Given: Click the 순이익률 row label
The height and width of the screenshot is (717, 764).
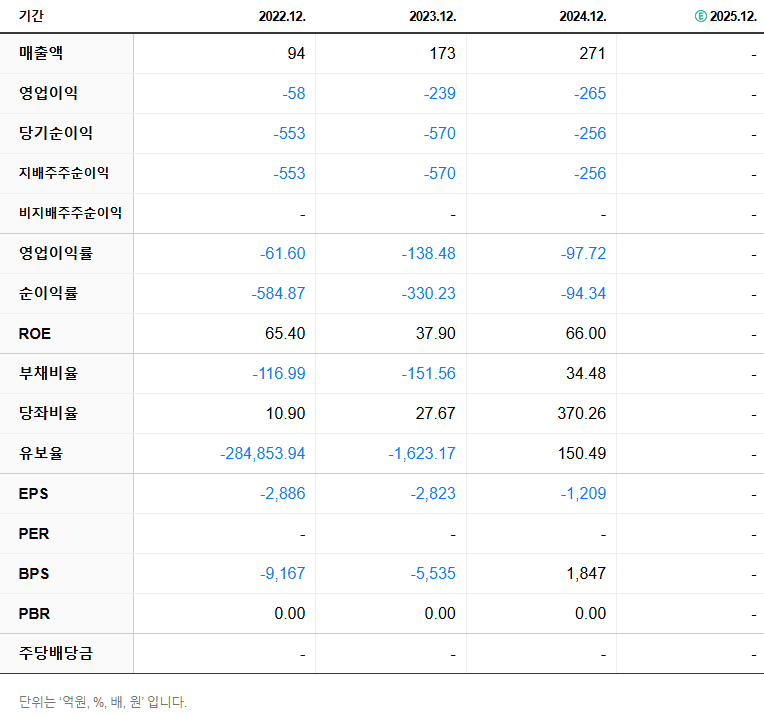Looking at the screenshot, I should pyautogui.click(x=48, y=293).
